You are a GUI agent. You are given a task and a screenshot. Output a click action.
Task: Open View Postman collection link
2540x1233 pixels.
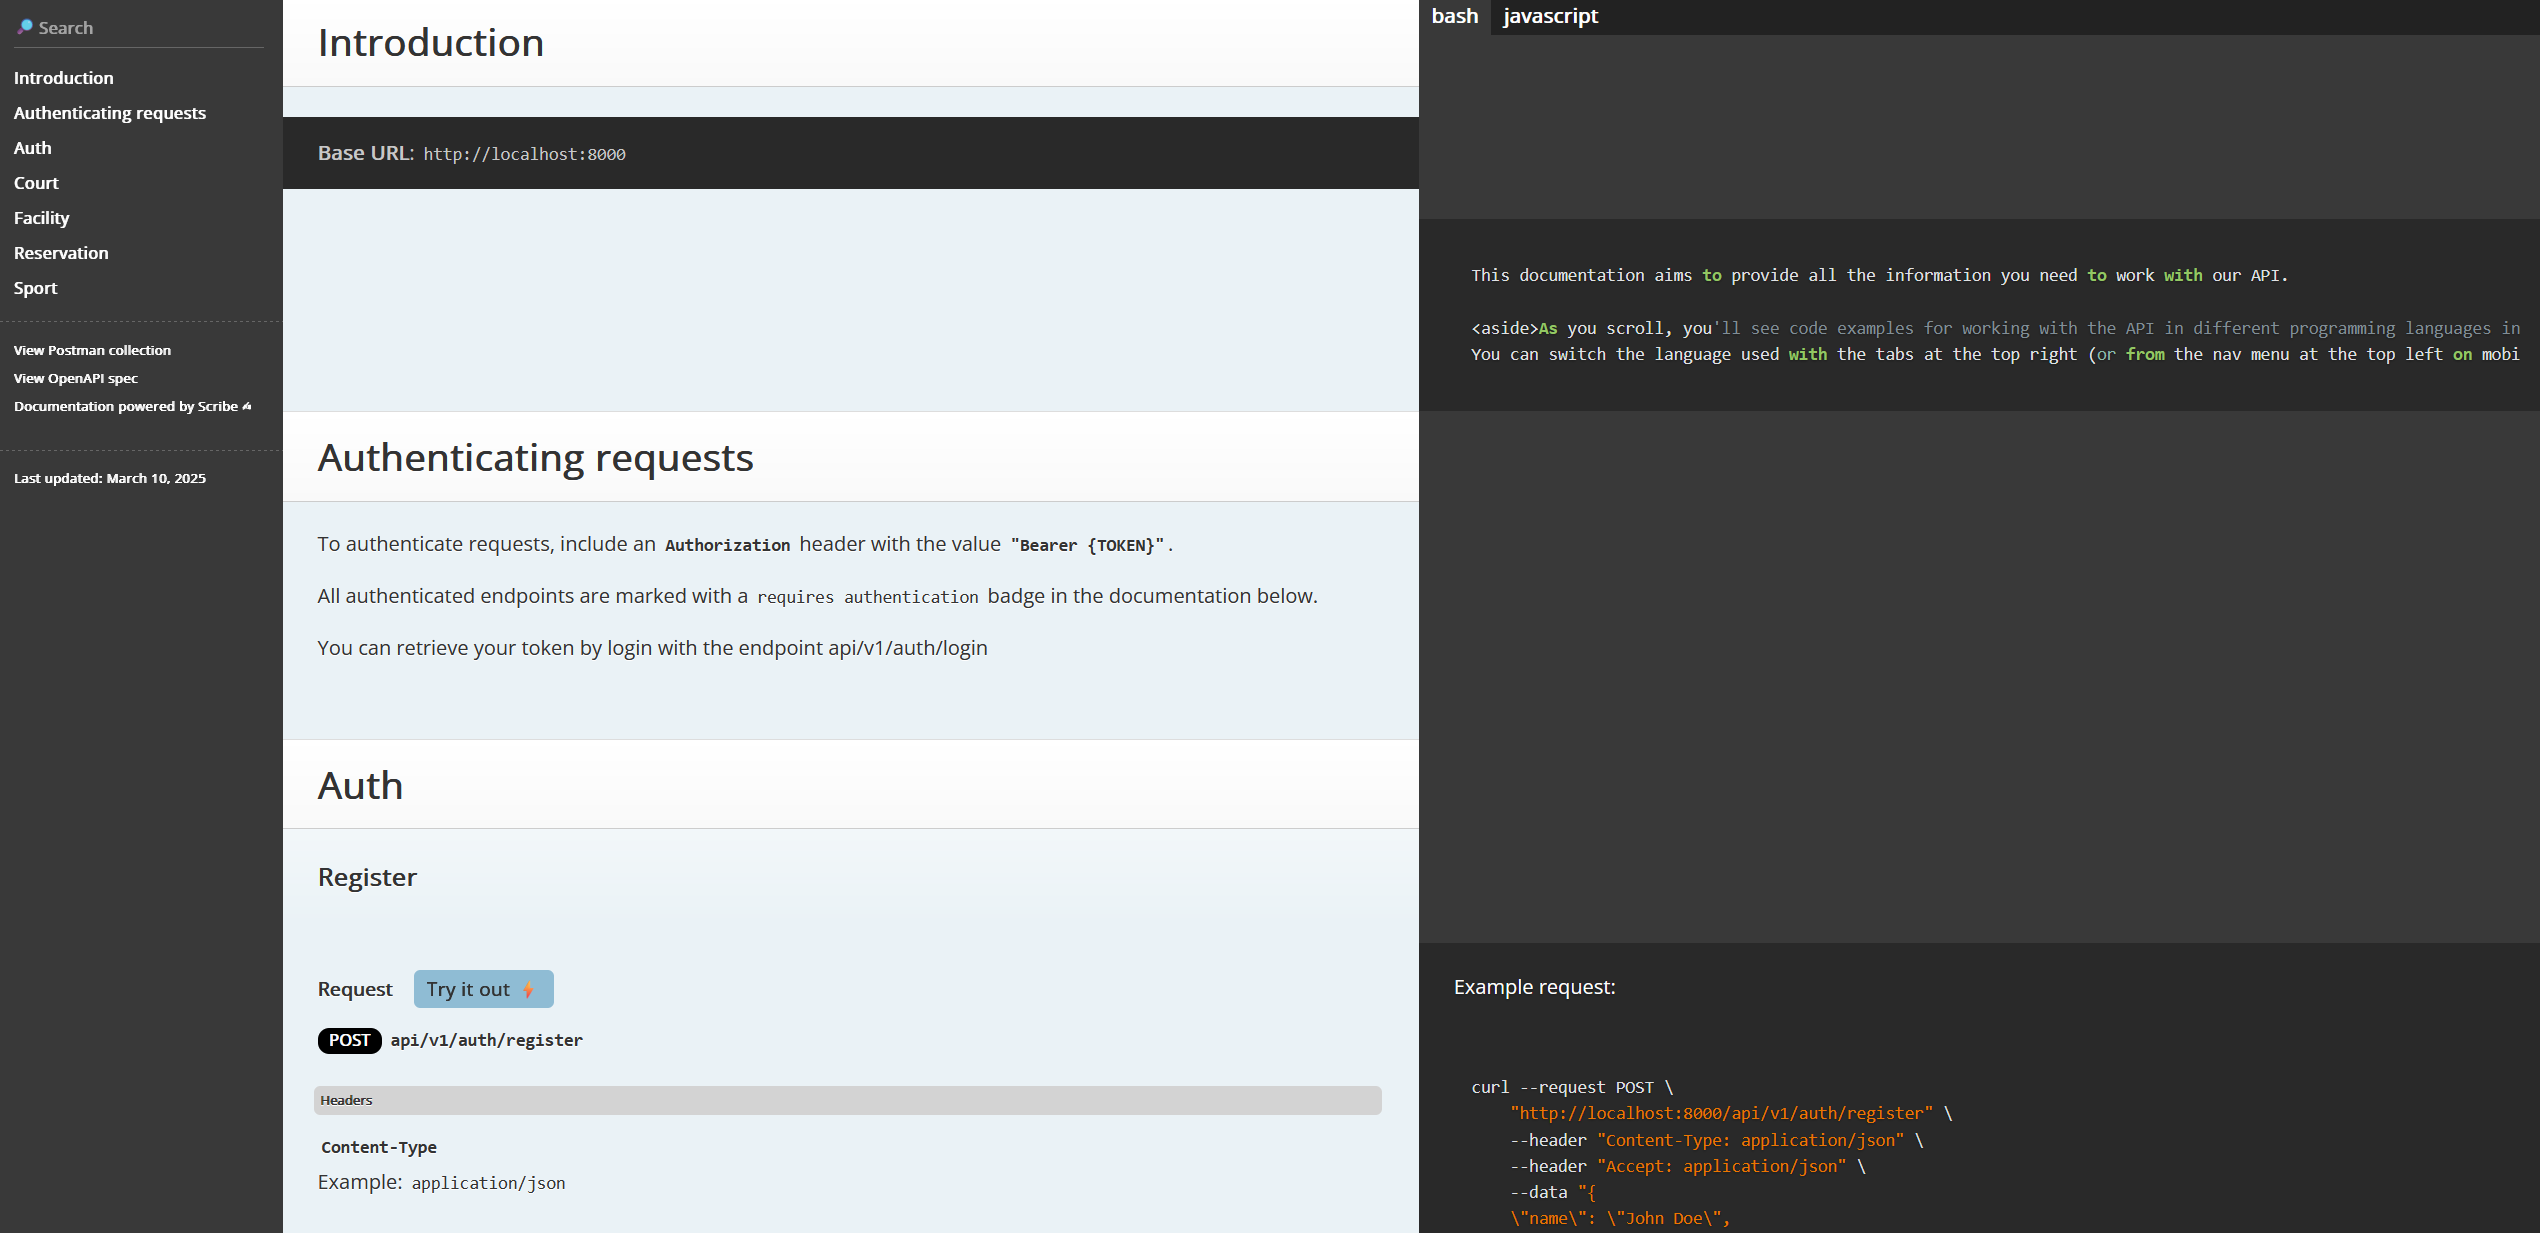(92, 350)
